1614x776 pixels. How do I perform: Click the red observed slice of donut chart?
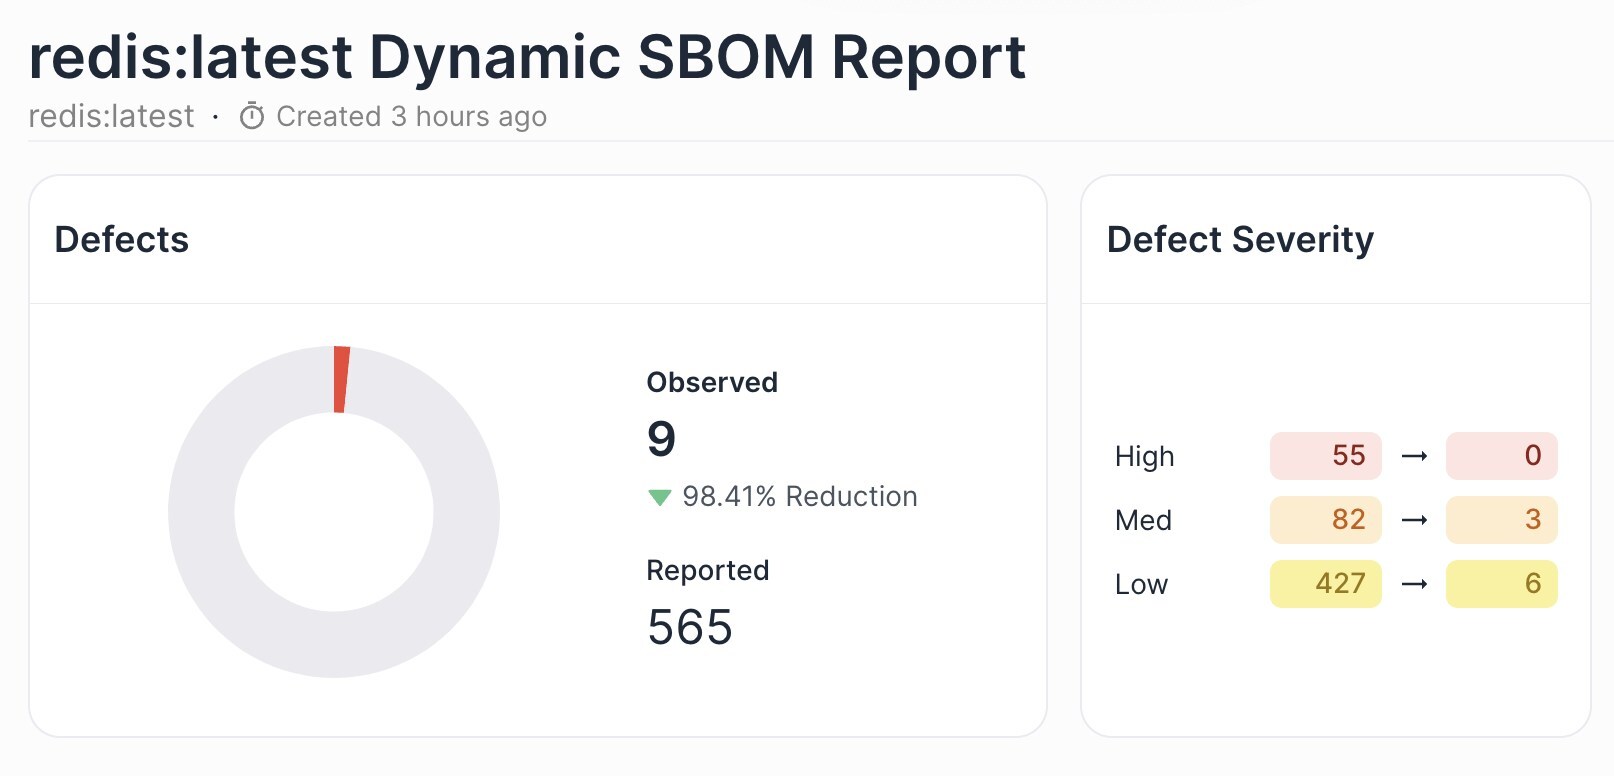point(341,379)
